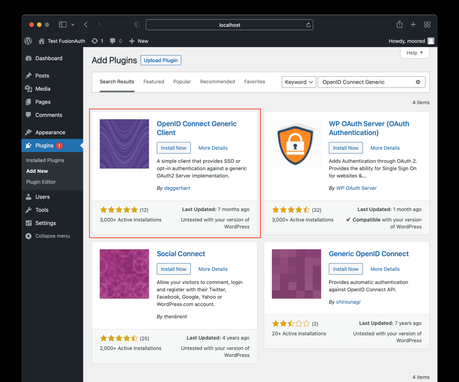Open the OpenID Connect Generic Client title
The width and height of the screenshot is (459, 382).
tap(197, 128)
